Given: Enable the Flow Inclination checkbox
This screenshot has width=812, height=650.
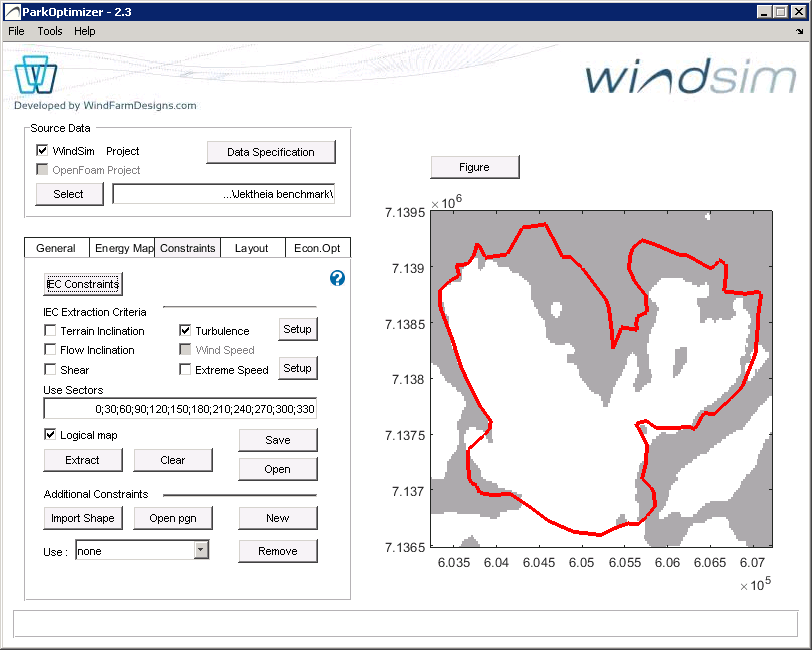Looking at the screenshot, I should tap(50, 350).
